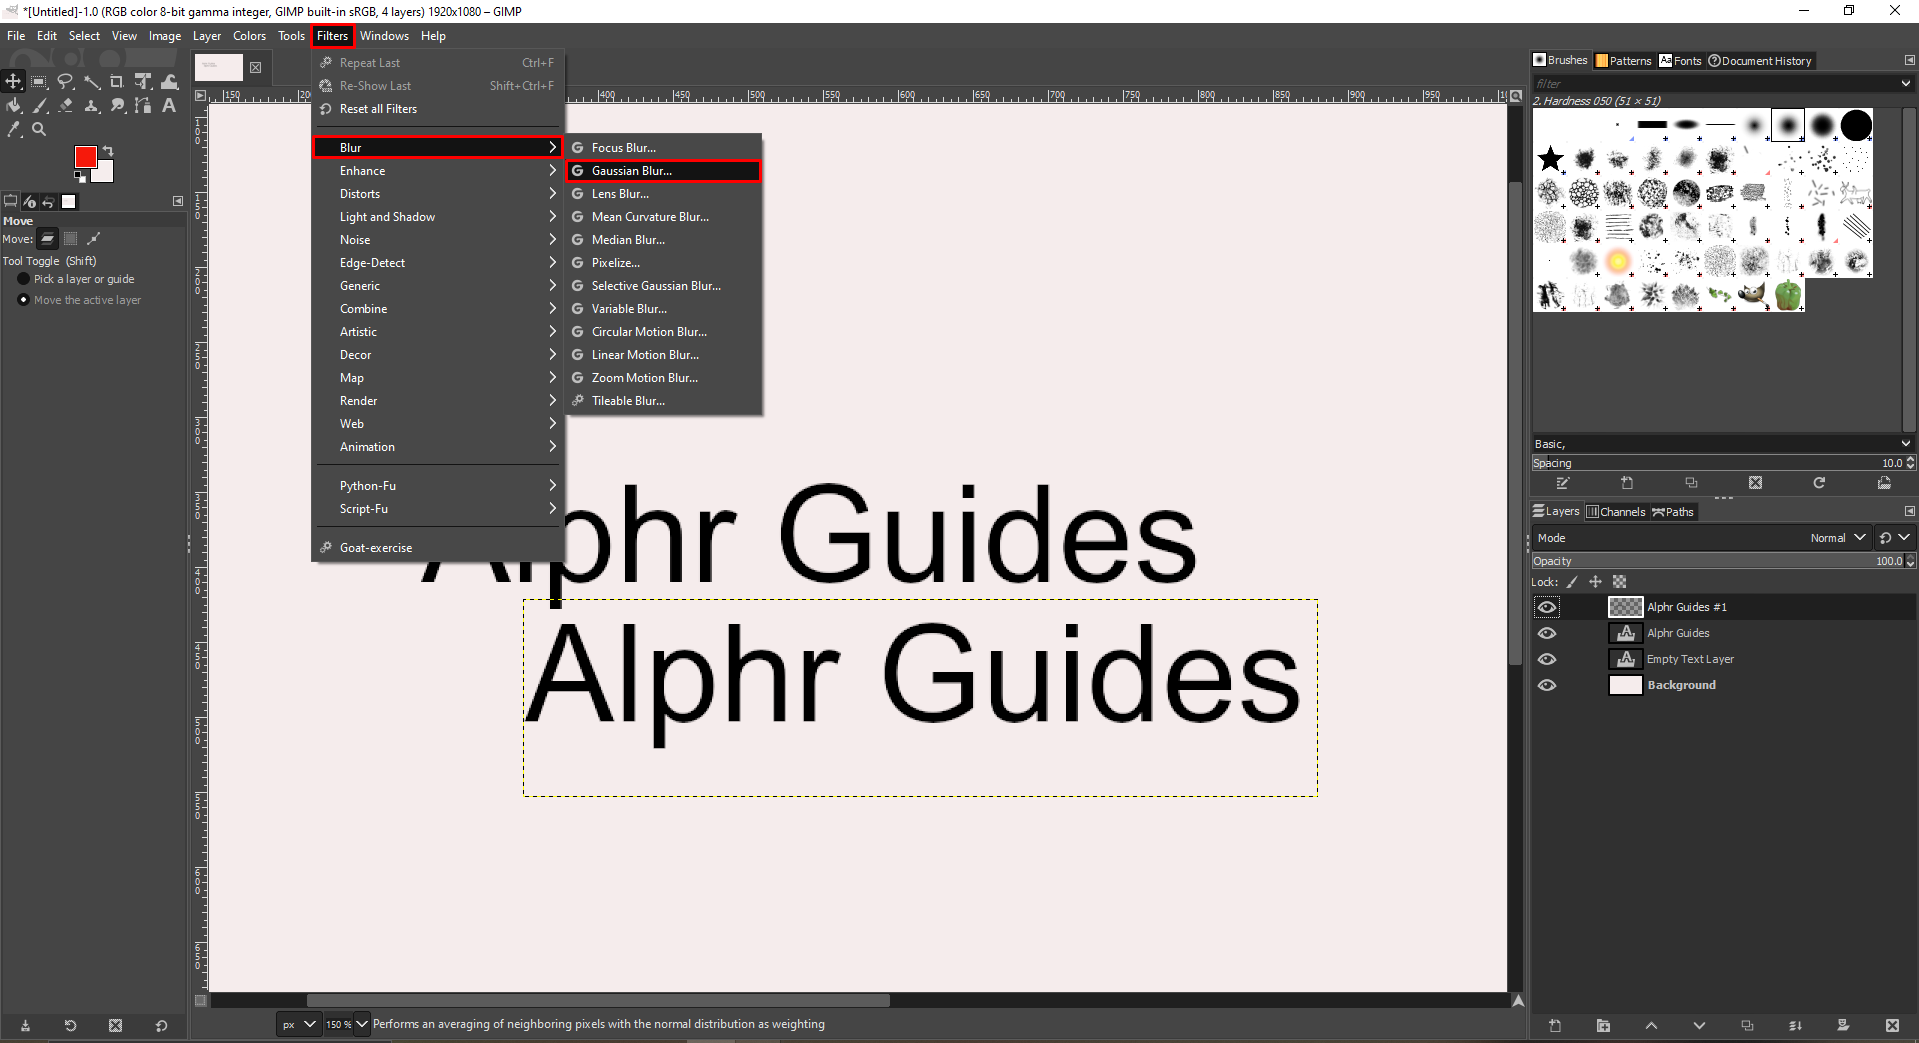Choose Pixelize from the Blur submenu
The image size is (1919, 1043).
tap(664, 263)
